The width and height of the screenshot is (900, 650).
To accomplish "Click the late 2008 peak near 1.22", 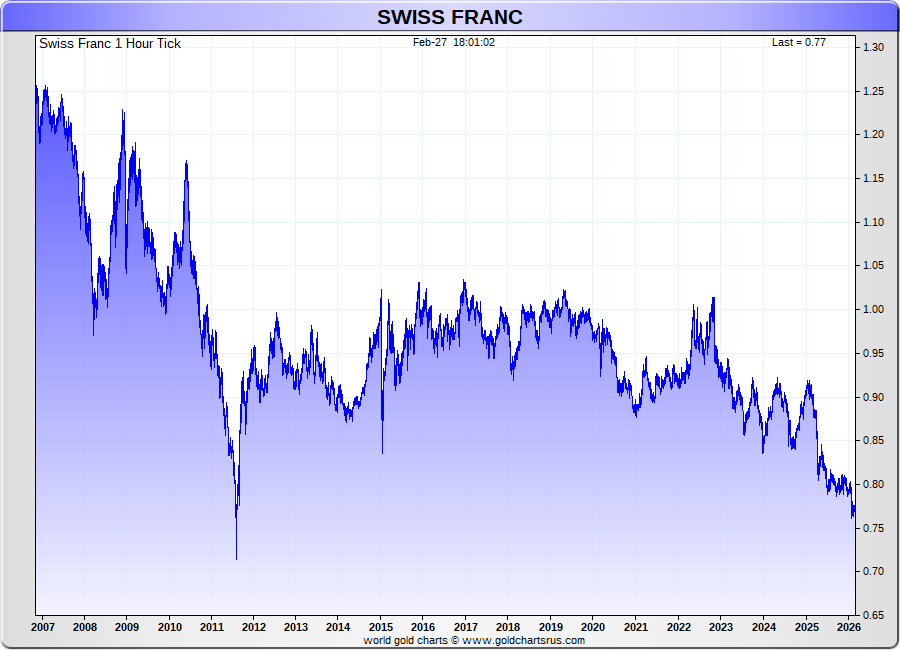I will (x=123, y=111).
